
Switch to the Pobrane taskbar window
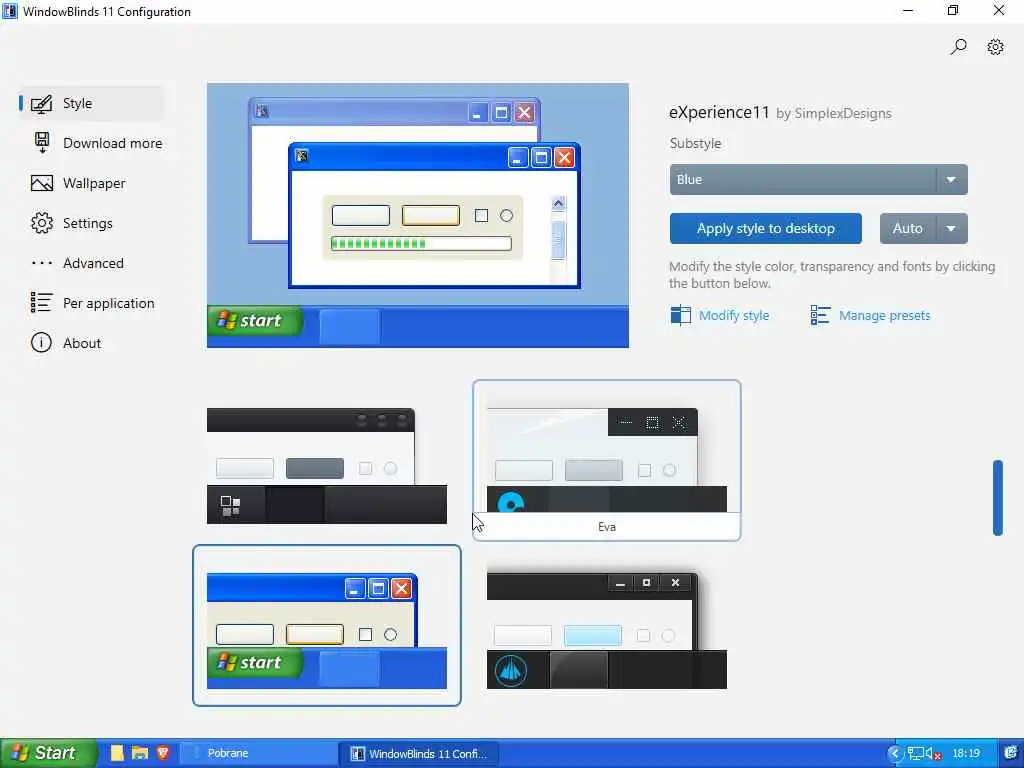pyautogui.click(x=259, y=753)
